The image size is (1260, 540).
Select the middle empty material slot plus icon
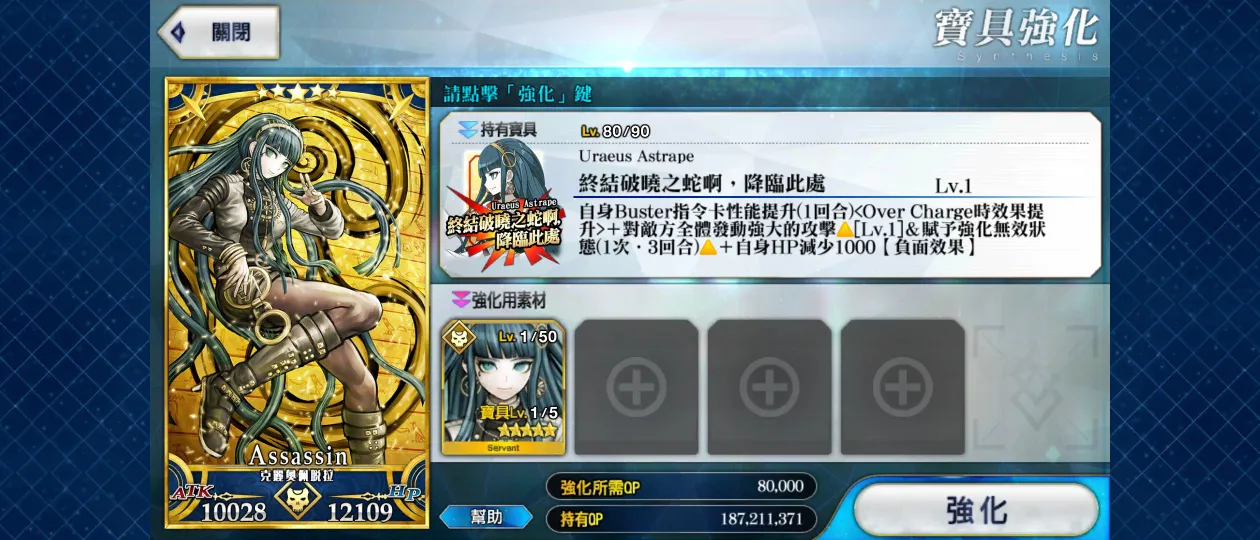coord(769,386)
